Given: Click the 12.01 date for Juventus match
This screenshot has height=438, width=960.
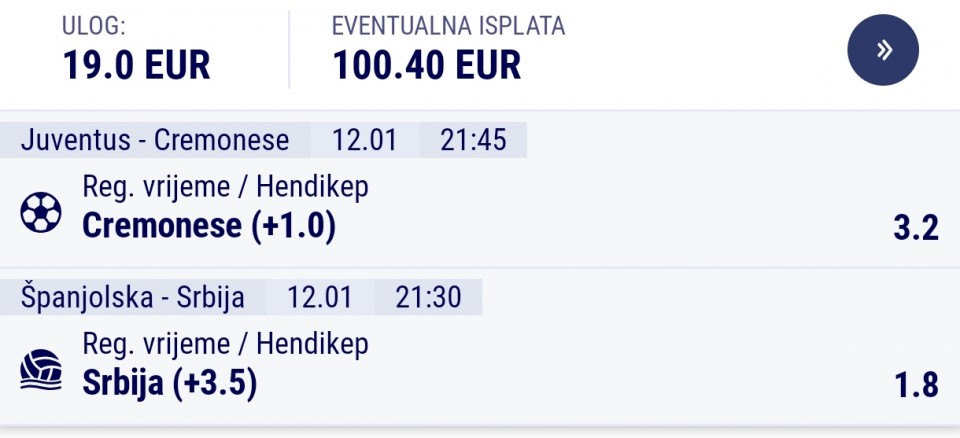Looking at the screenshot, I should 364,140.
